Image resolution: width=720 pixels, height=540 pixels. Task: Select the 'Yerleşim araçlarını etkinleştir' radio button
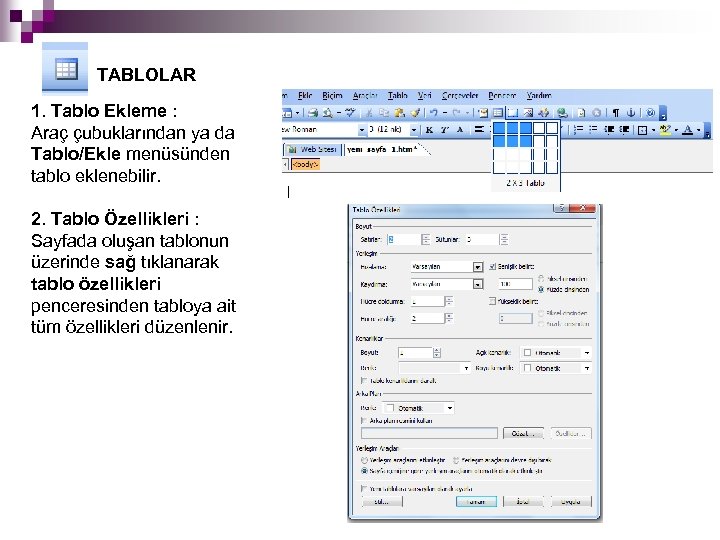365,460
